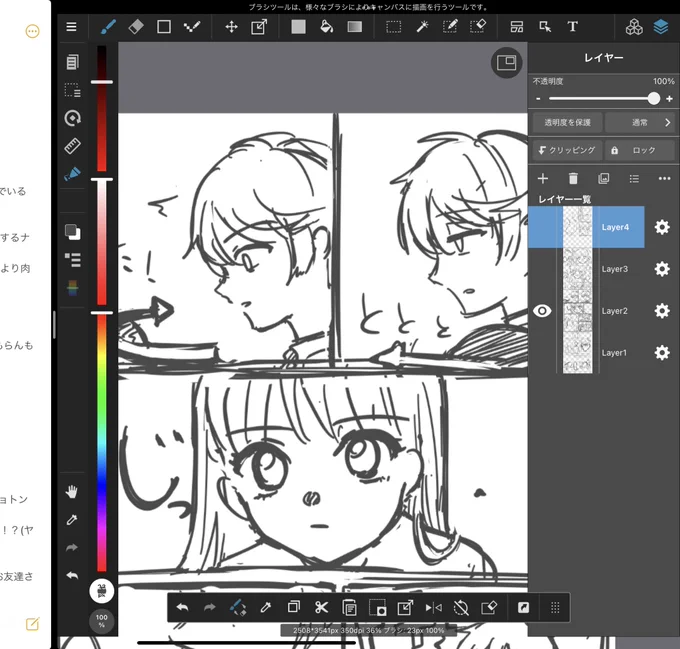
Task: Open the hamburger main menu
Action: pyautogui.click(x=72, y=27)
